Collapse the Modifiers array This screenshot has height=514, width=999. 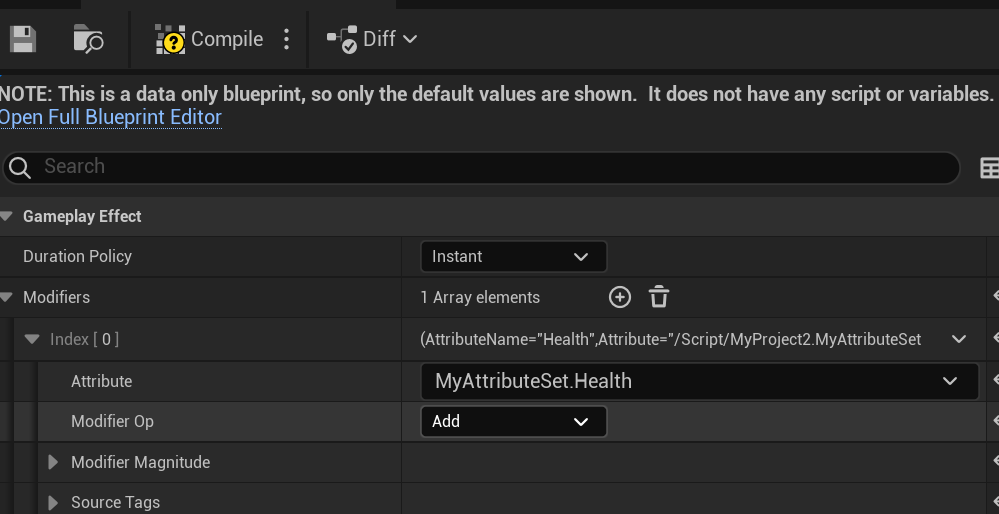8,297
